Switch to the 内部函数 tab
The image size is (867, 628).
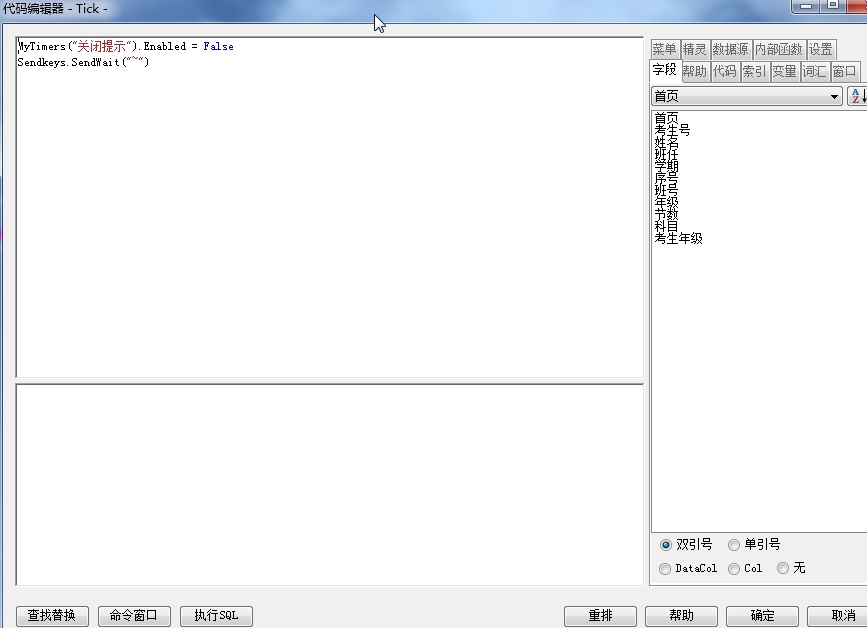click(x=778, y=49)
